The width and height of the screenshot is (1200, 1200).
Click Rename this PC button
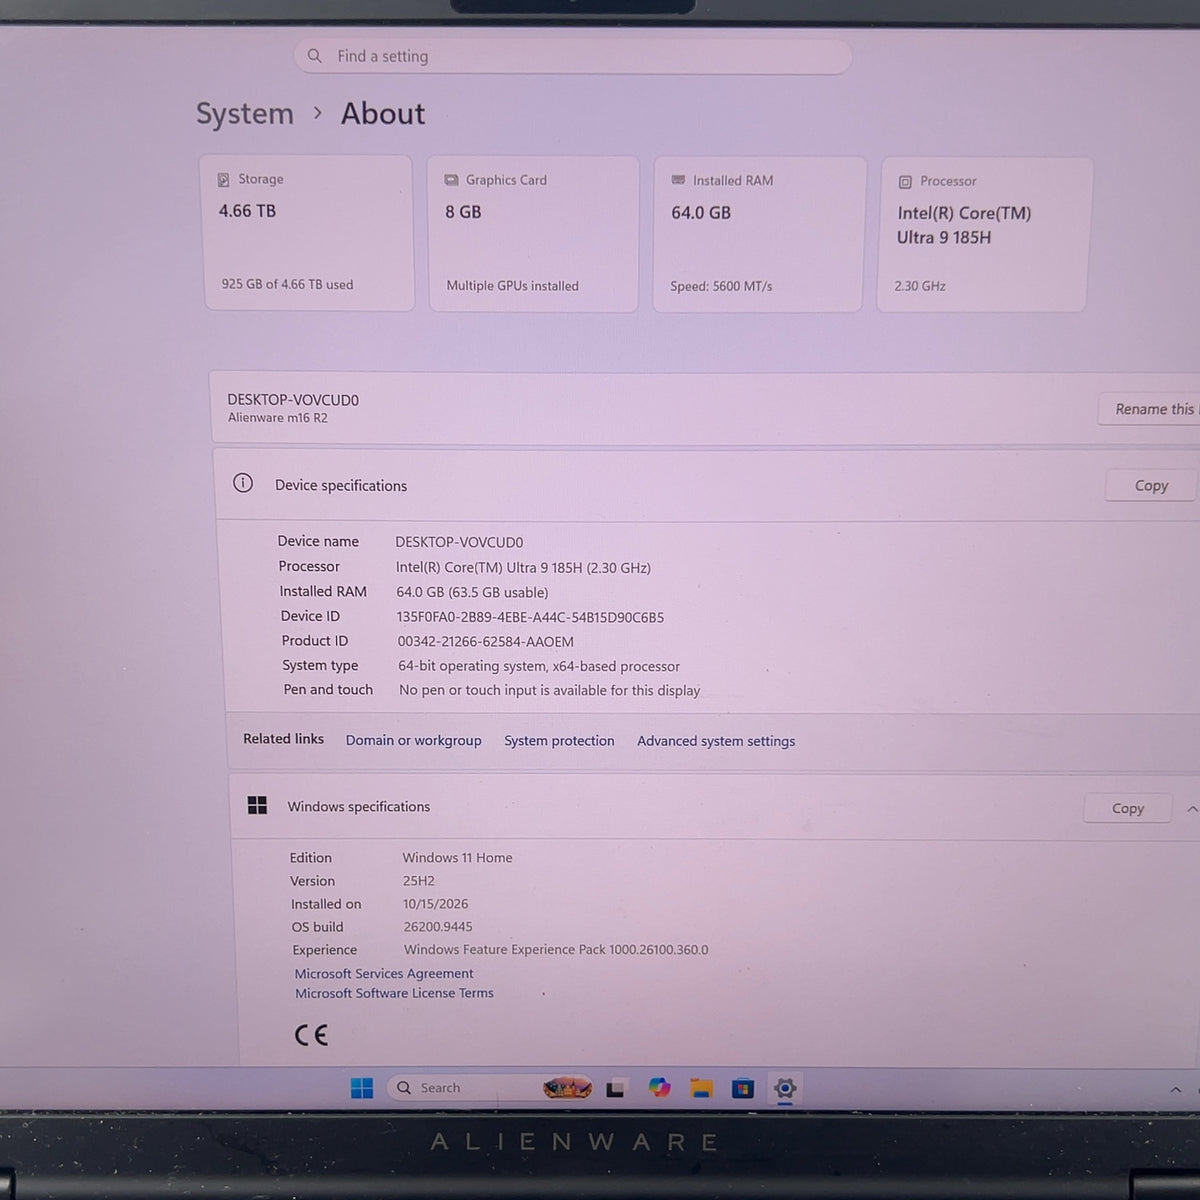[1150, 409]
